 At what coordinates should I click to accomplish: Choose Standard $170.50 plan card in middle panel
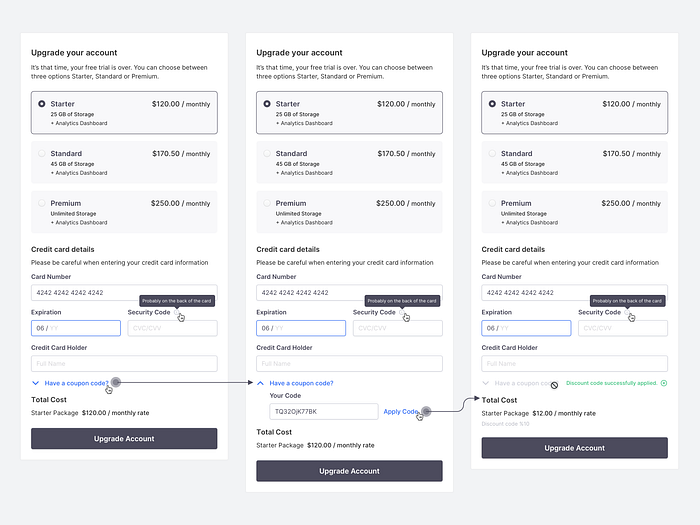click(349, 162)
